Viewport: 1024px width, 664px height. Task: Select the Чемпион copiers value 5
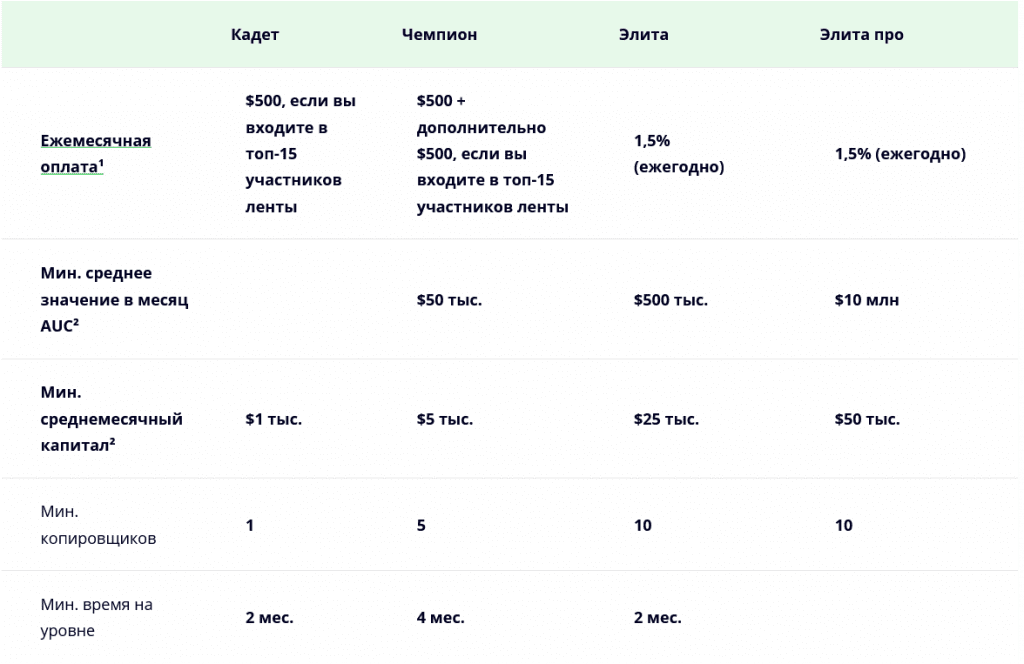click(421, 525)
